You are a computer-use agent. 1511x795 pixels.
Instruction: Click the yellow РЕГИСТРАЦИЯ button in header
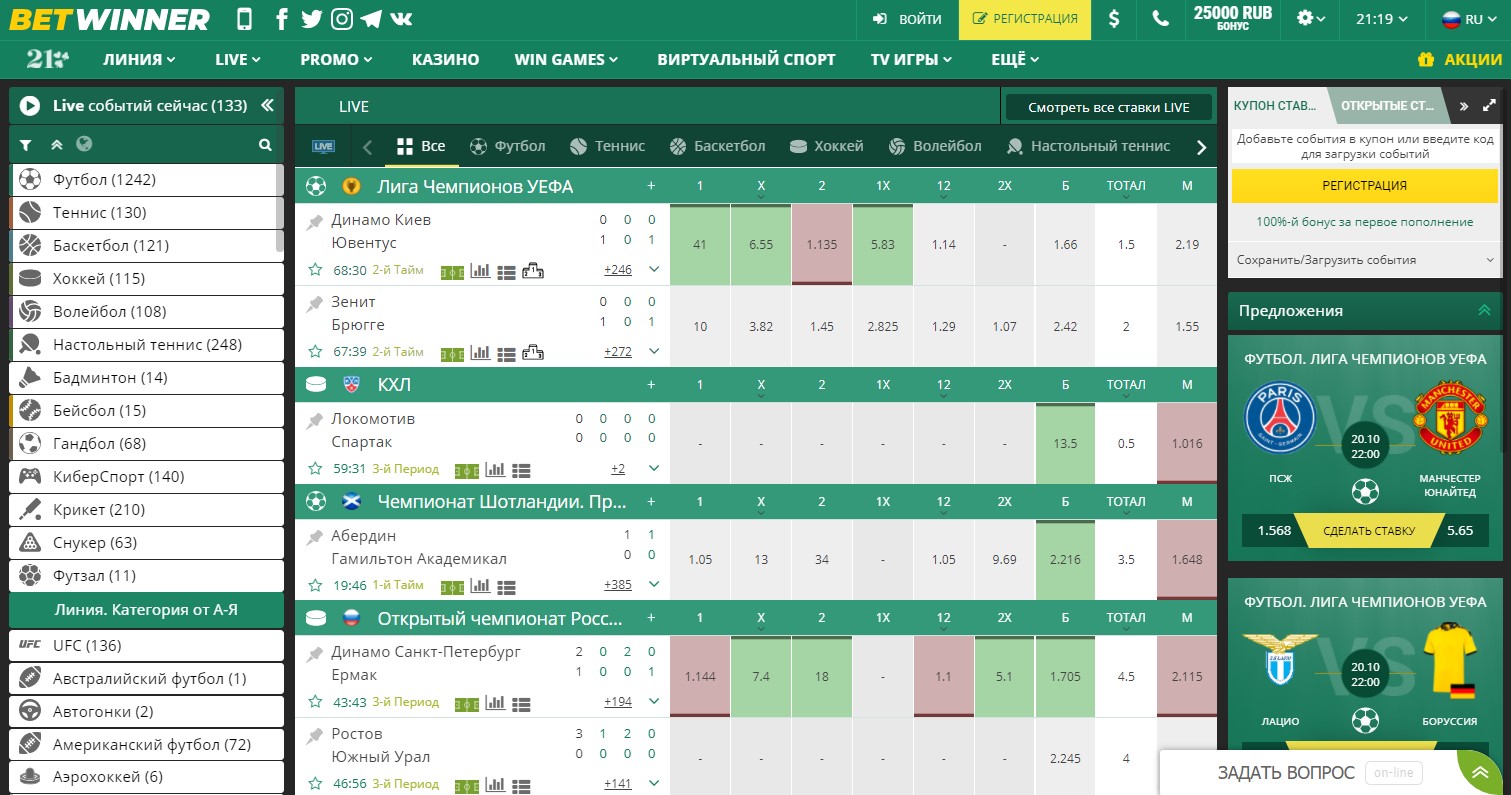coord(1025,19)
